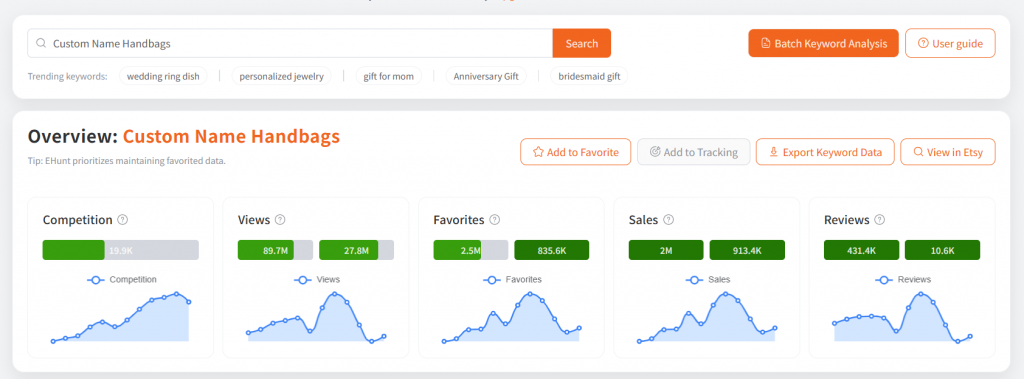Click the Views 89.7M bar
The image size is (1024, 379).
(x=275, y=250)
